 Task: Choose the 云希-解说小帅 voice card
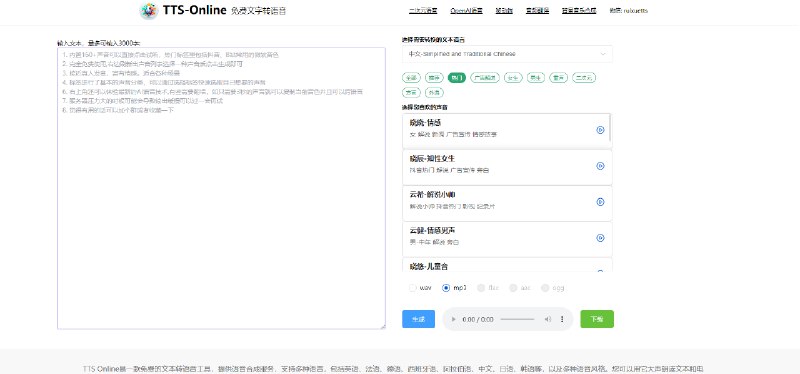tap(507, 203)
